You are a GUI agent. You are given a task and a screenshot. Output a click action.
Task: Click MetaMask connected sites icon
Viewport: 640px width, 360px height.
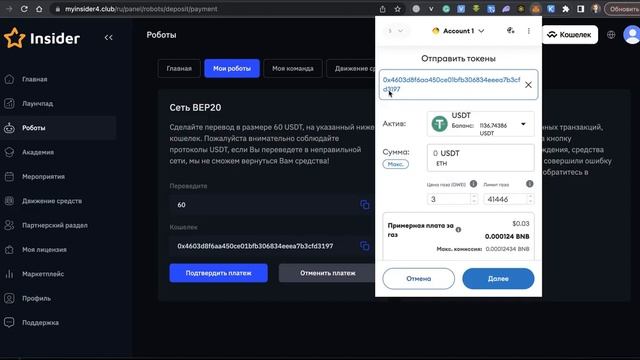510,31
